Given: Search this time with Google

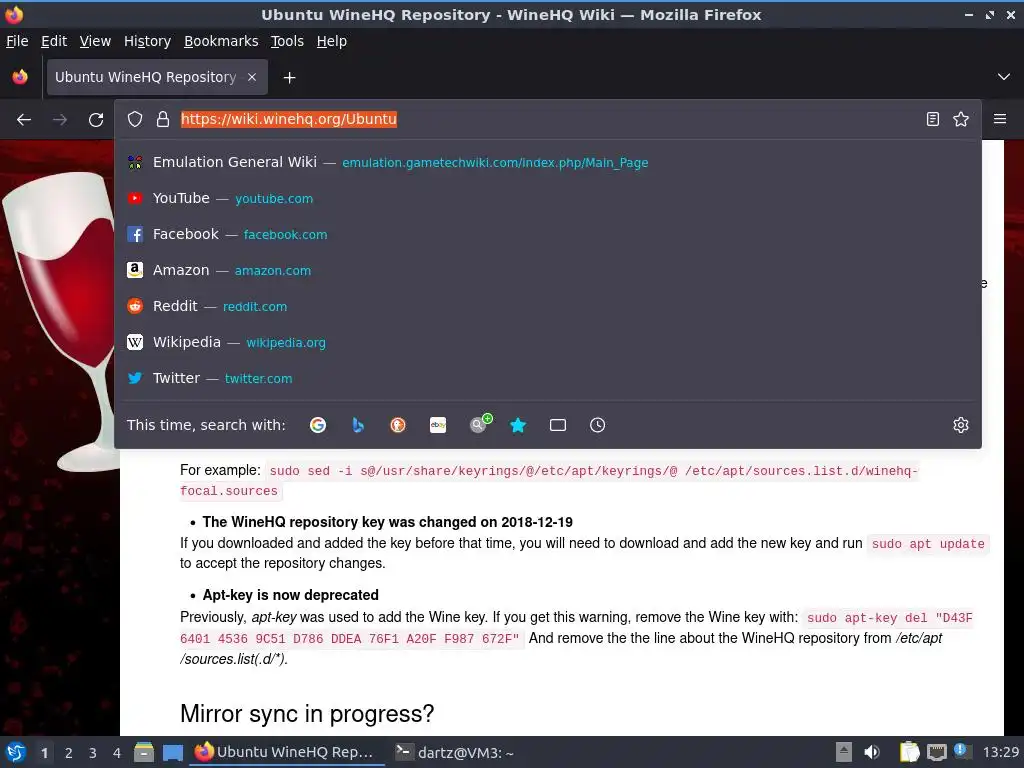Looking at the screenshot, I should 318,425.
